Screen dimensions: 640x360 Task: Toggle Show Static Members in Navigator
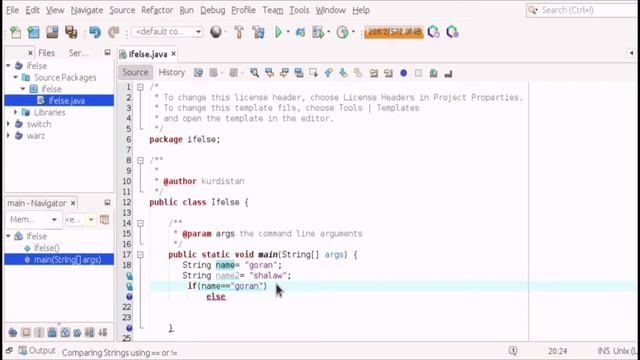(x=39, y=333)
